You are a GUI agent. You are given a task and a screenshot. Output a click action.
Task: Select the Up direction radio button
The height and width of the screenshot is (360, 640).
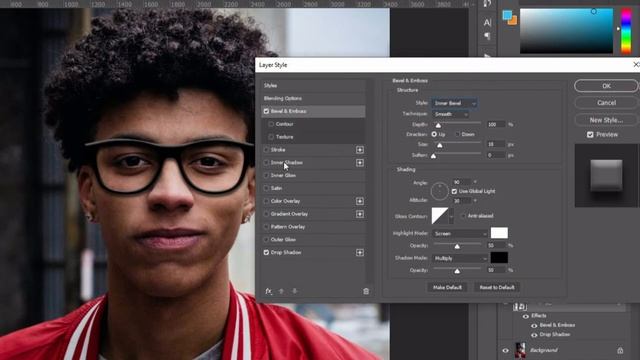coord(434,134)
